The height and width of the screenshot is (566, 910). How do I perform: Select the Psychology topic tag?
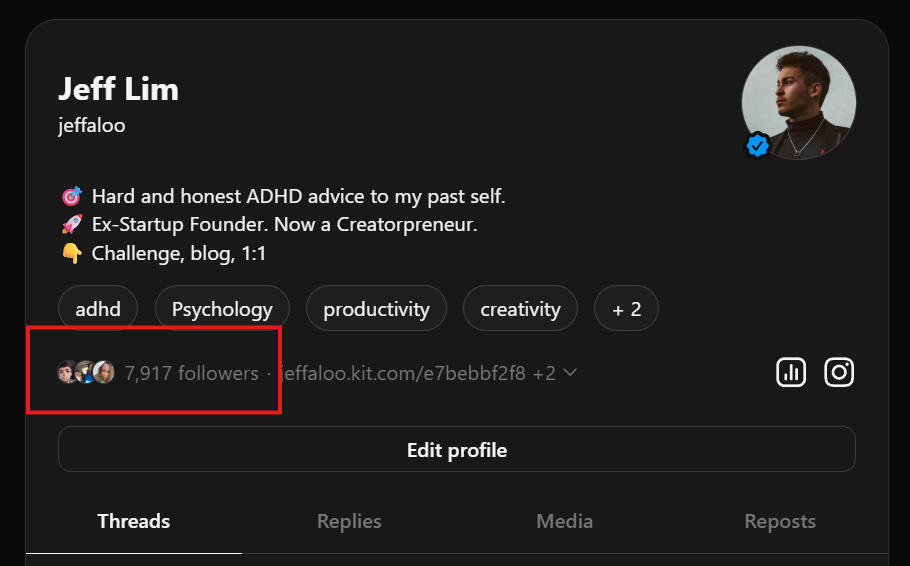click(x=222, y=309)
